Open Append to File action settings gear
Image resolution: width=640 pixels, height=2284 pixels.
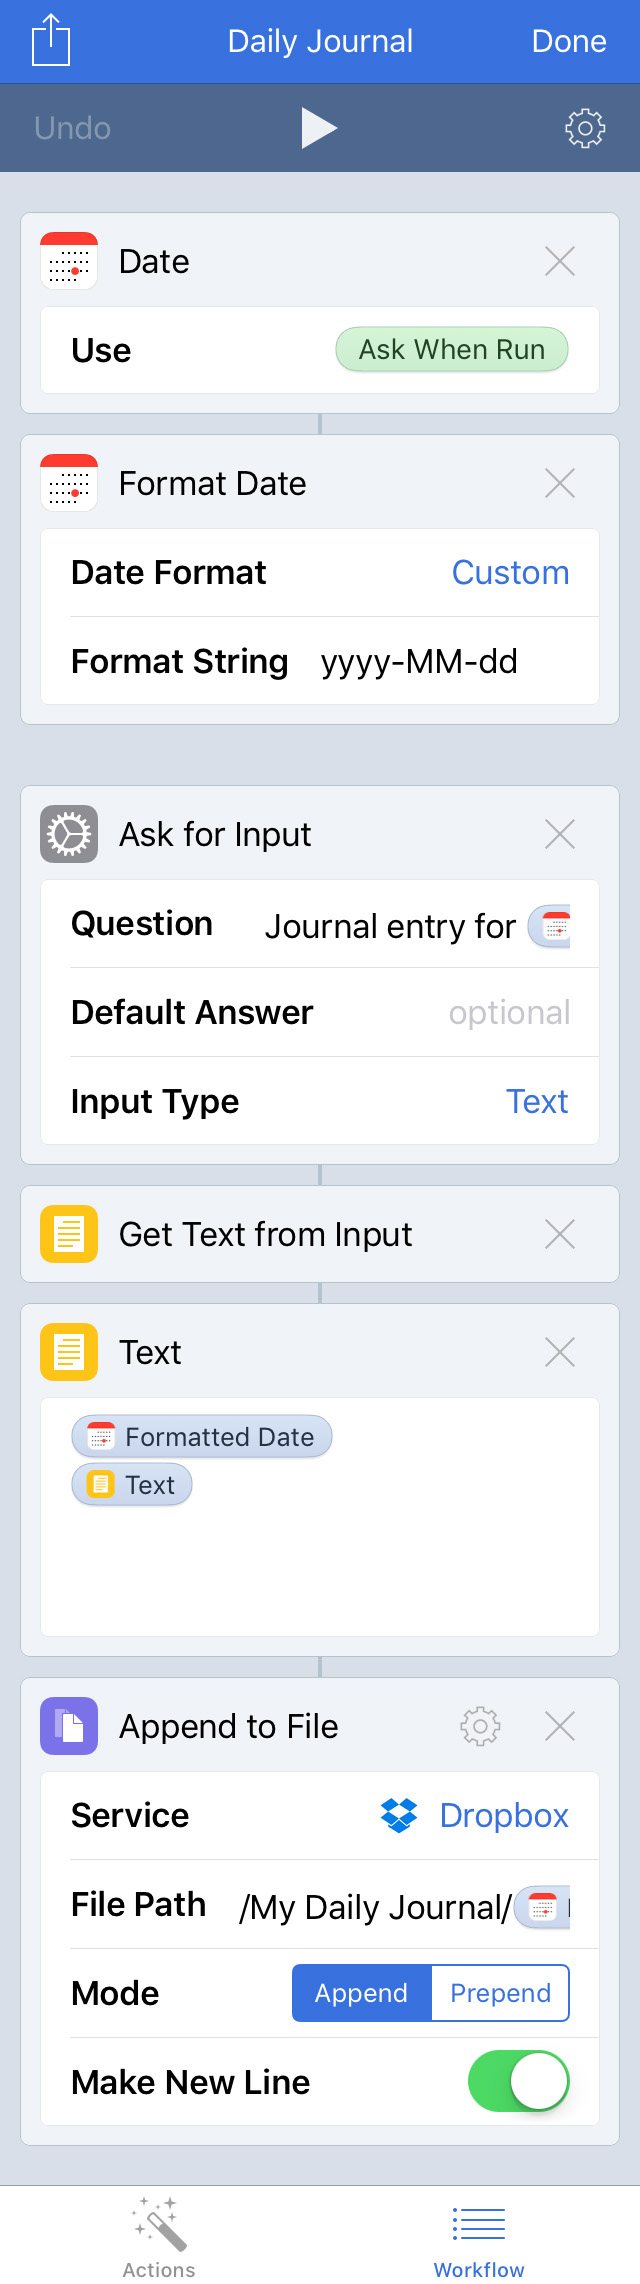[x=480, y=1727]
